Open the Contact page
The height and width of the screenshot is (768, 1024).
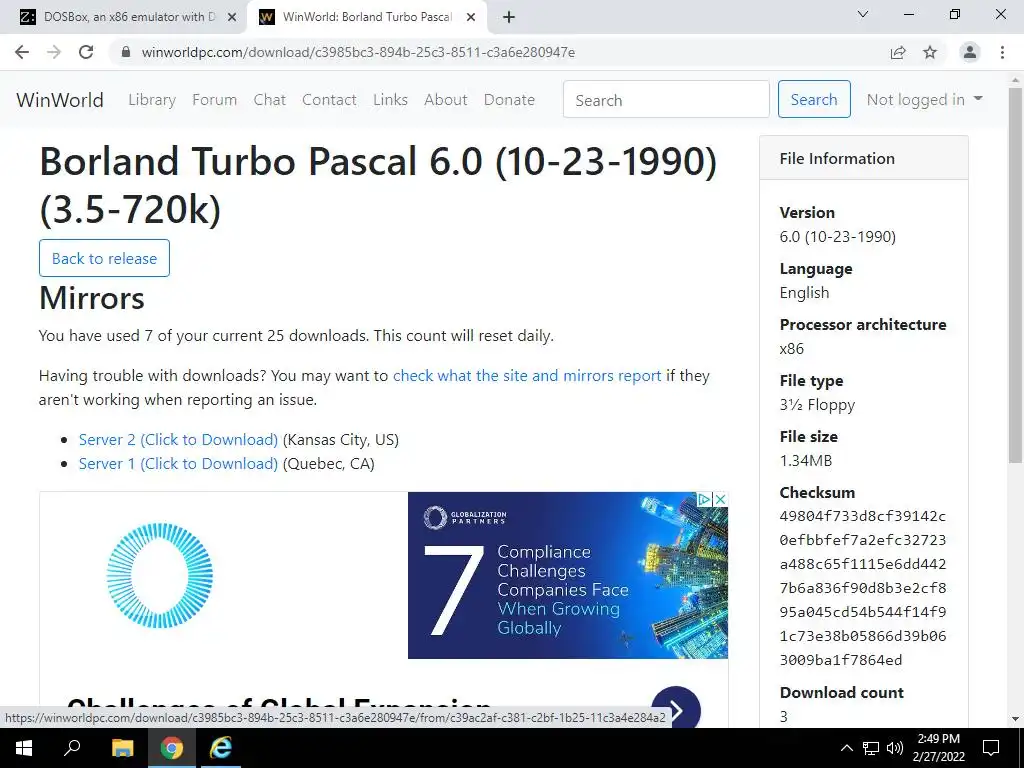[329, 100]
